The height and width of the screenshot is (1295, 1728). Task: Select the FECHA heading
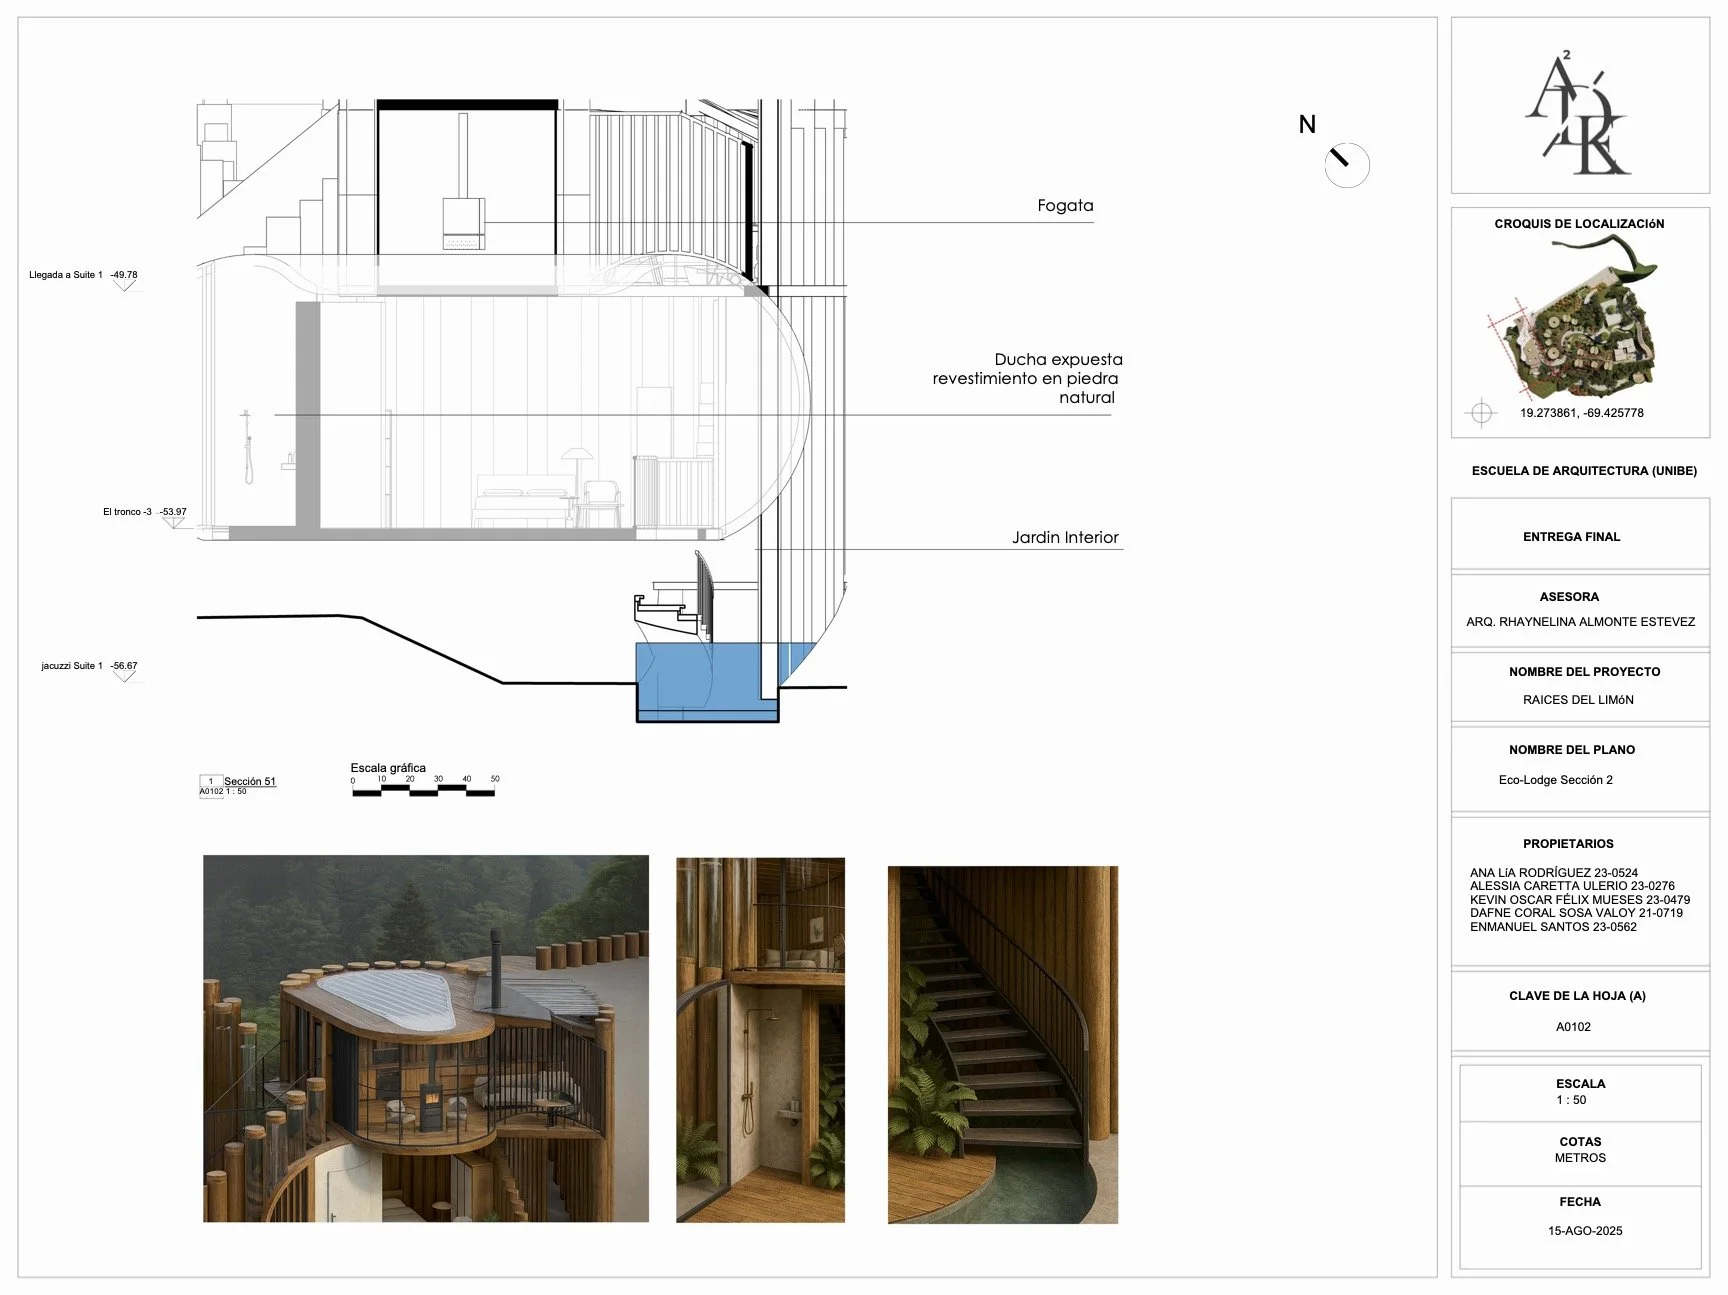(1580, 1202)
